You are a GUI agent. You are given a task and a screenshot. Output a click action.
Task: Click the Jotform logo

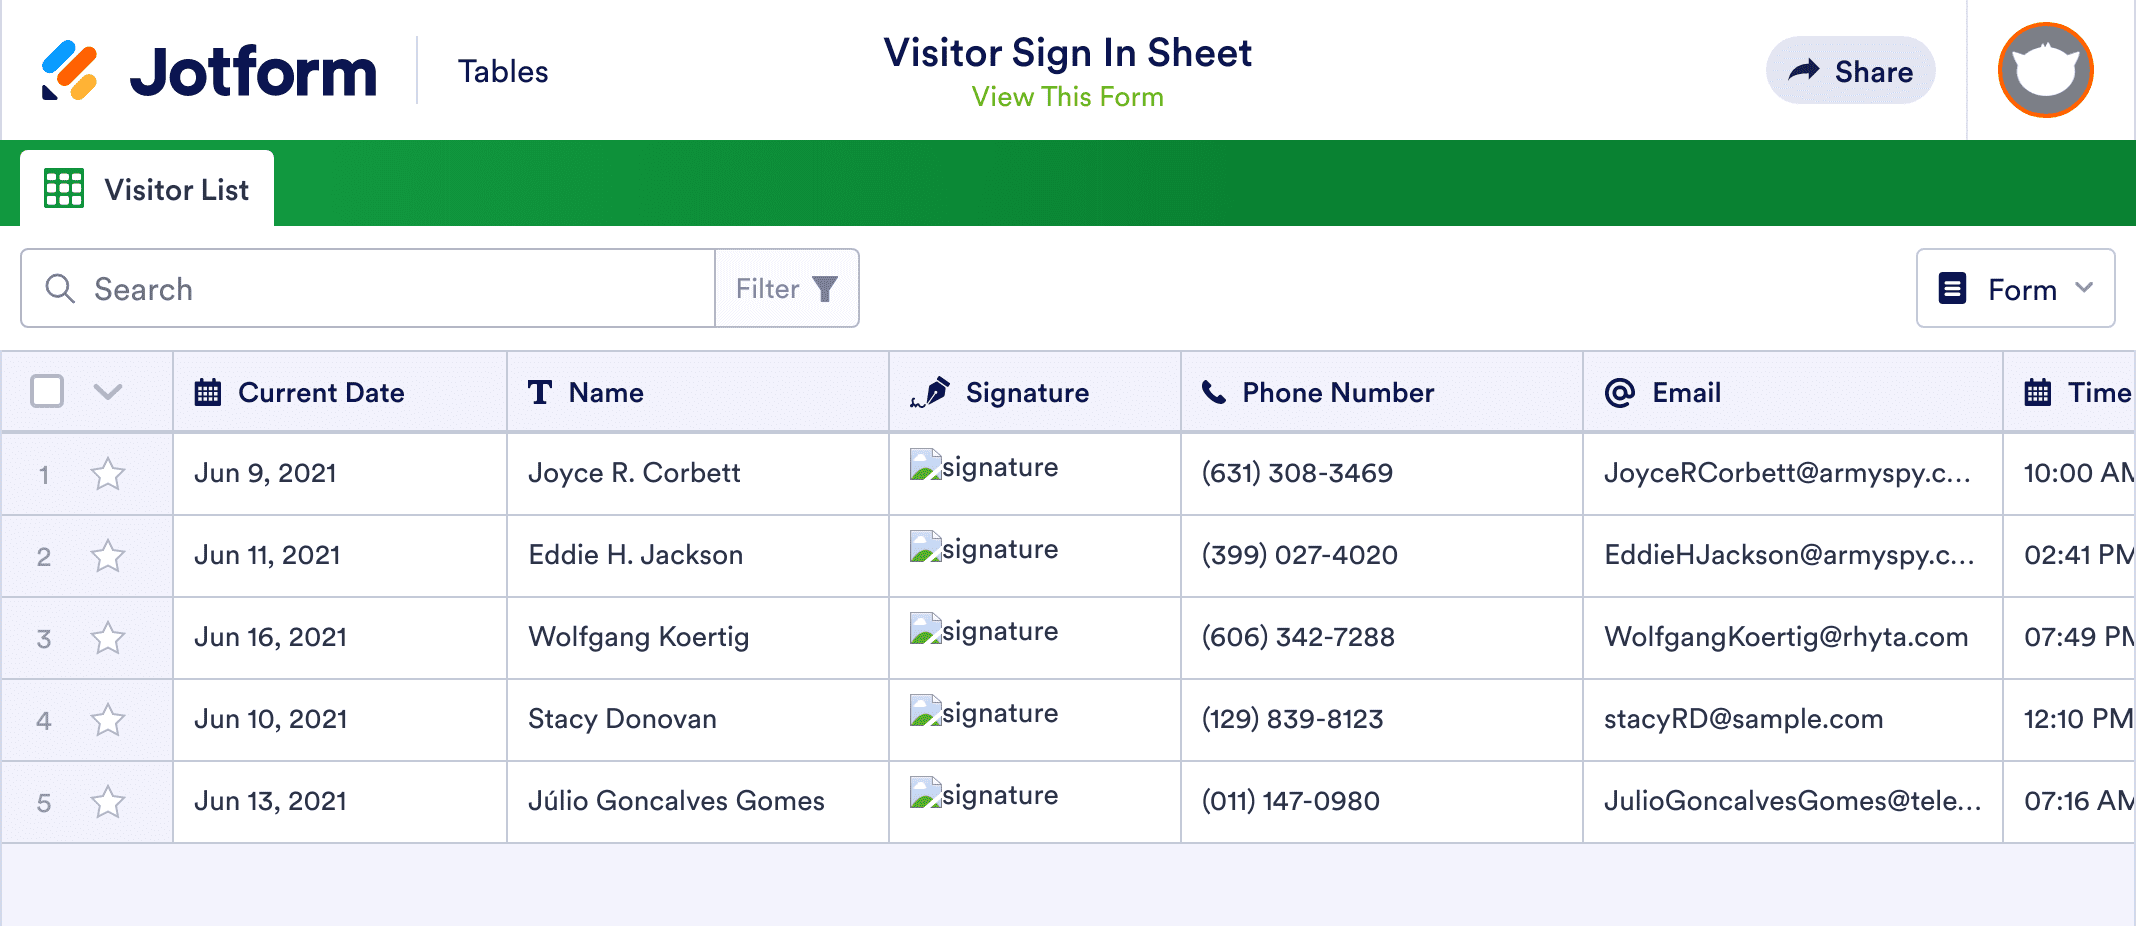(x=210, y=69)
